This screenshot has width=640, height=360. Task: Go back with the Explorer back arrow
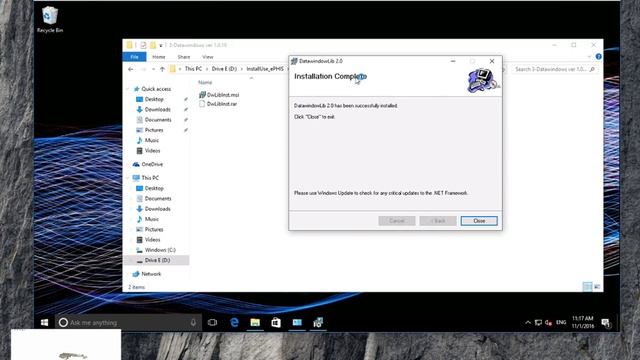[131, 69]
